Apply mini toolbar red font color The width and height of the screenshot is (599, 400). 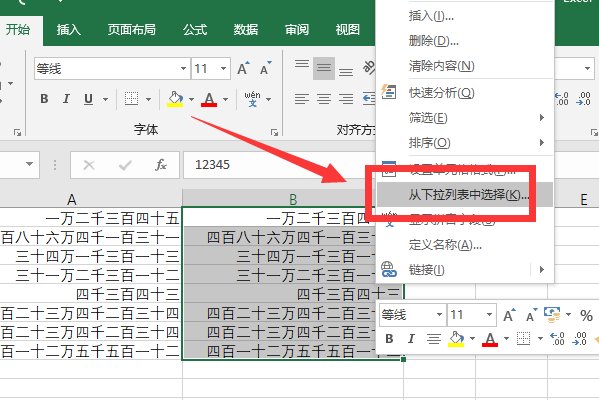(x=490, y=339)
